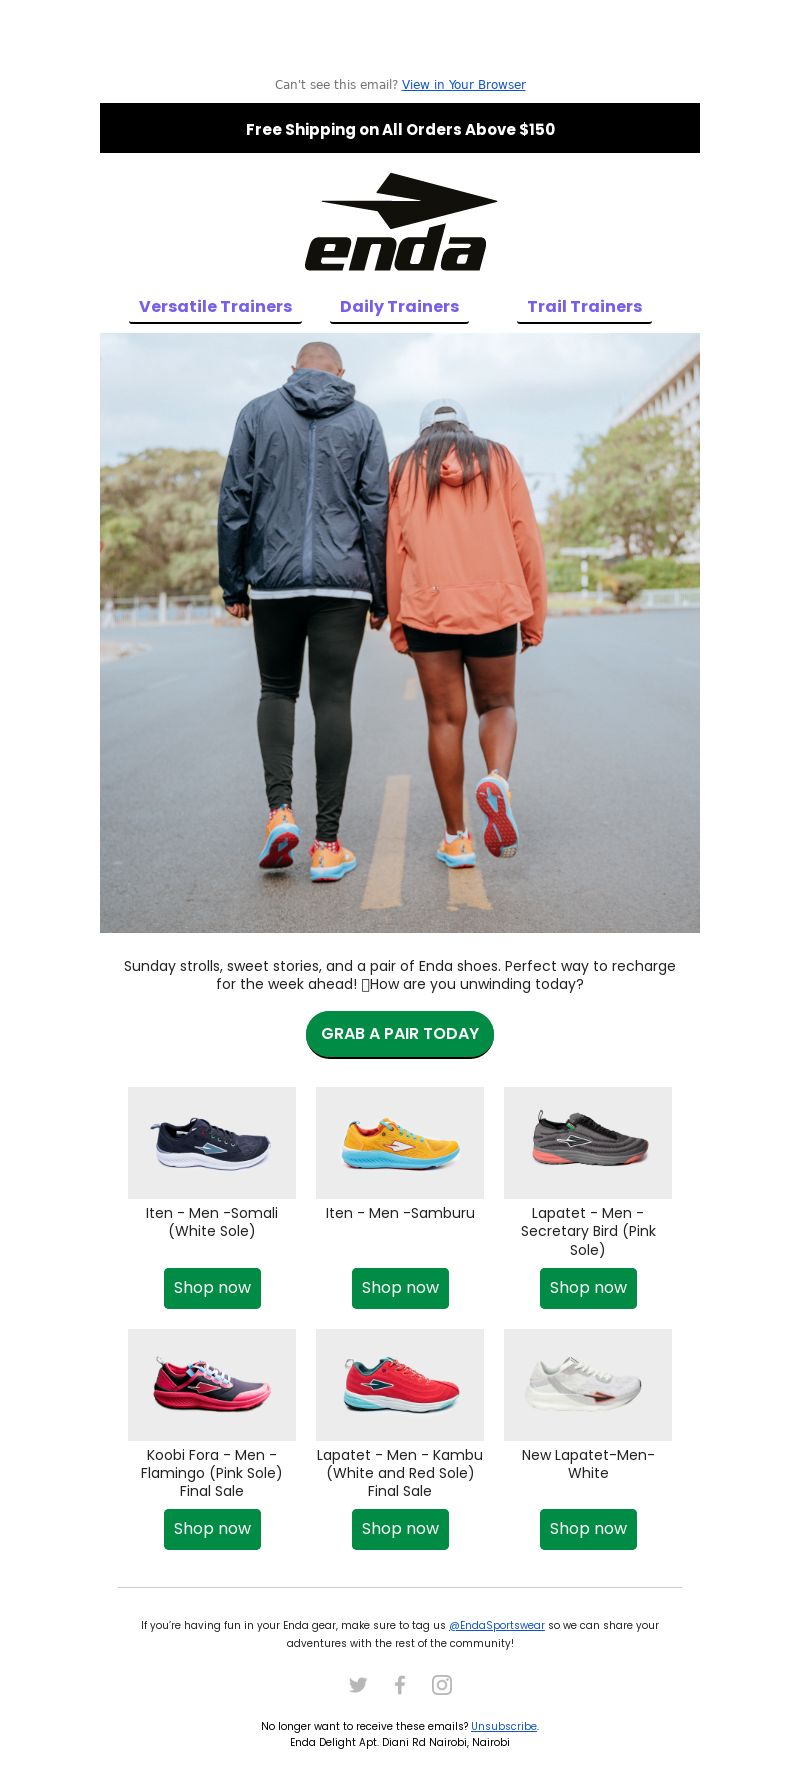The height and width of the screenshot is (1779, 800).
Task: Open the Facebook icon link
Action: [x=400, y=1685]
